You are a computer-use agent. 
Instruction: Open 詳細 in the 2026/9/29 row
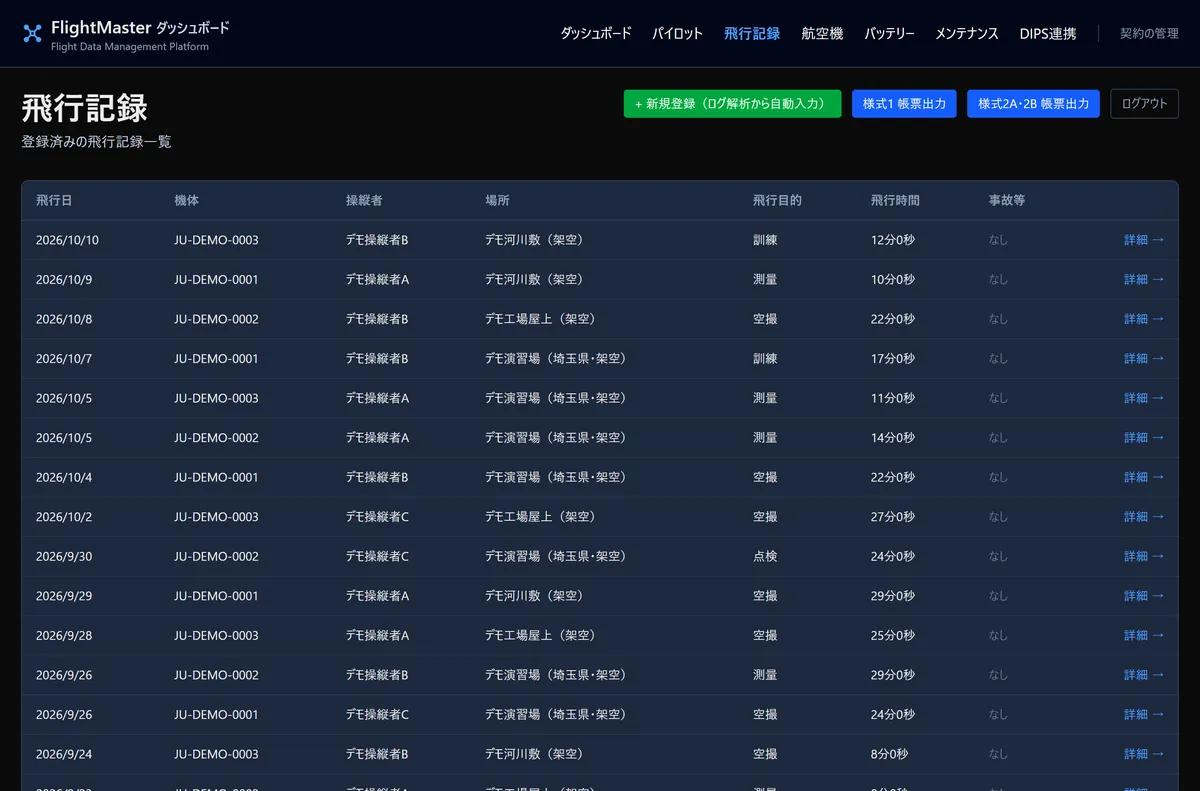[1144, 596]
